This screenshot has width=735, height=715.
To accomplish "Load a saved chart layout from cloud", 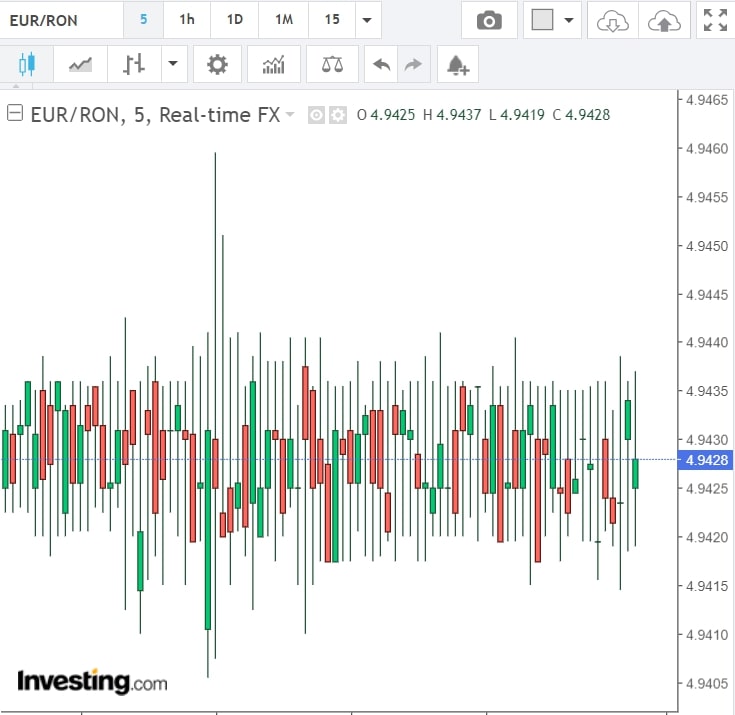I will click(x=610, y=20).
